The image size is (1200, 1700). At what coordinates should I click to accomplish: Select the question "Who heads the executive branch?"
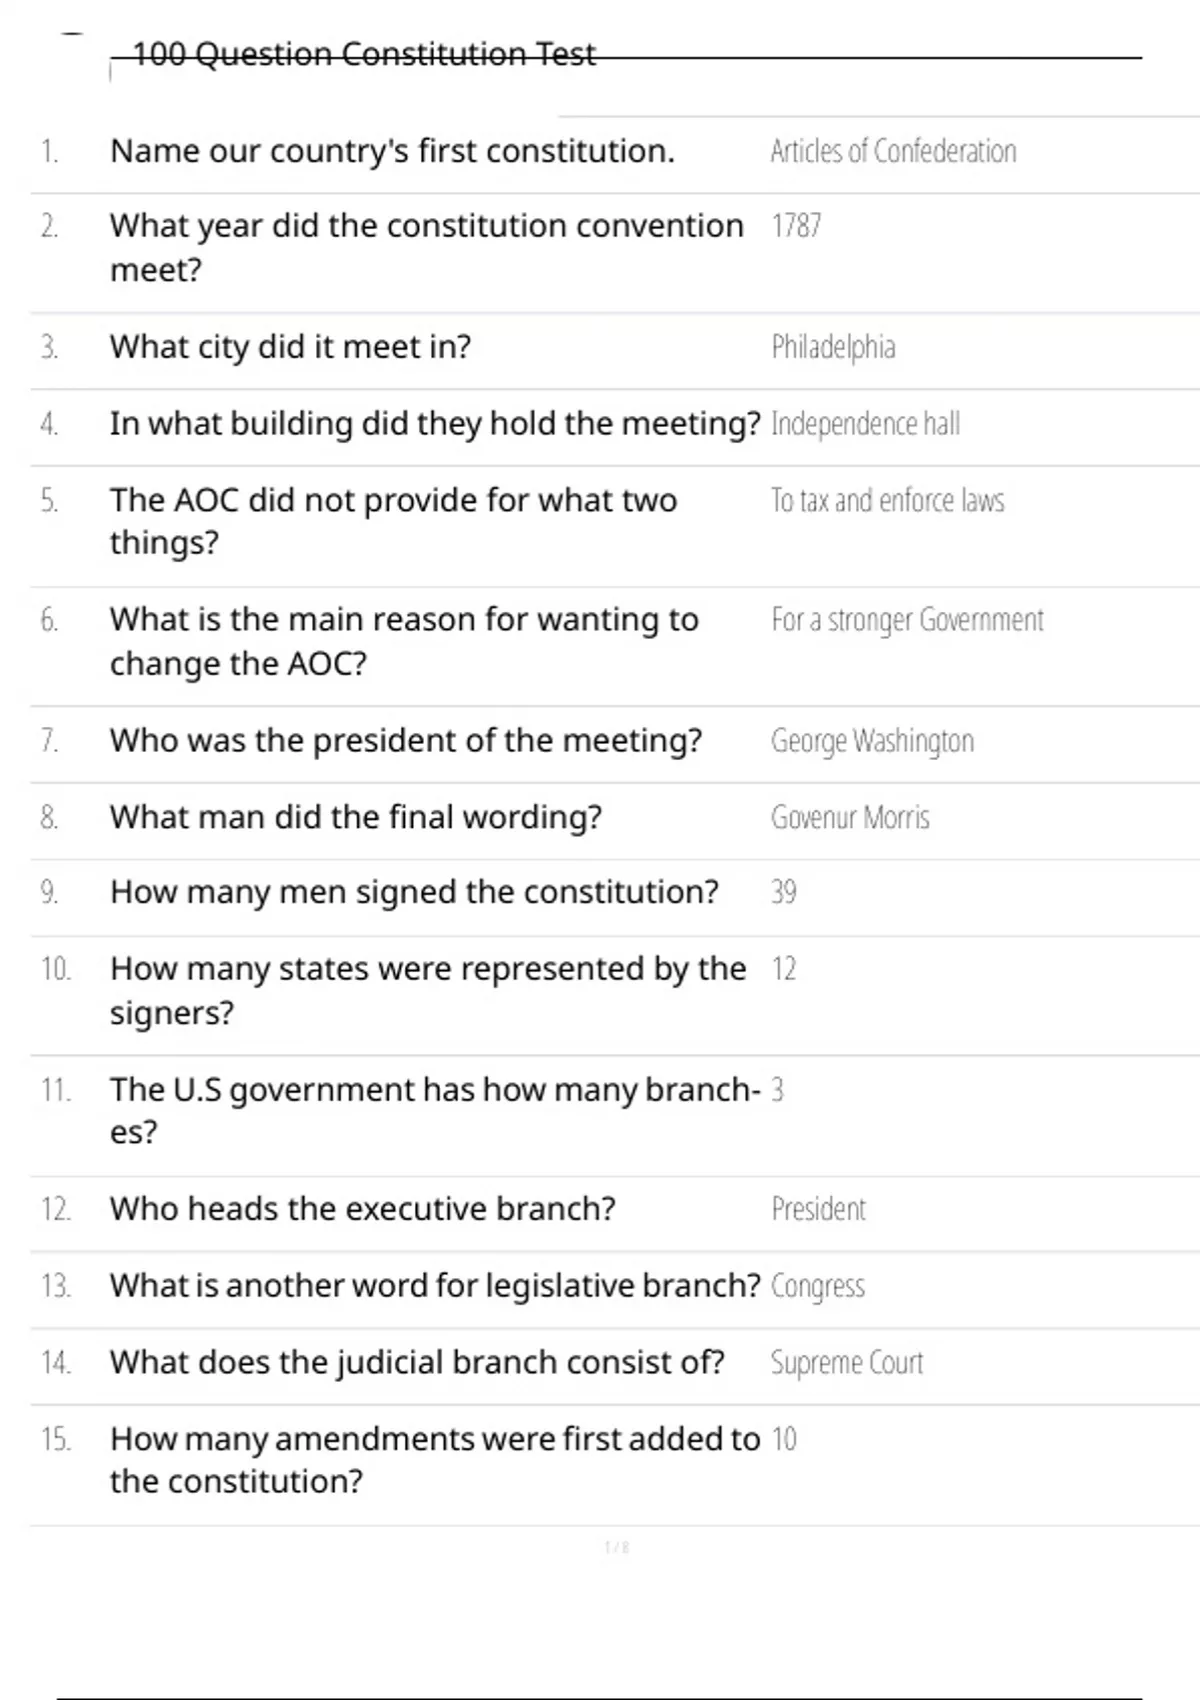point(362,1209)
